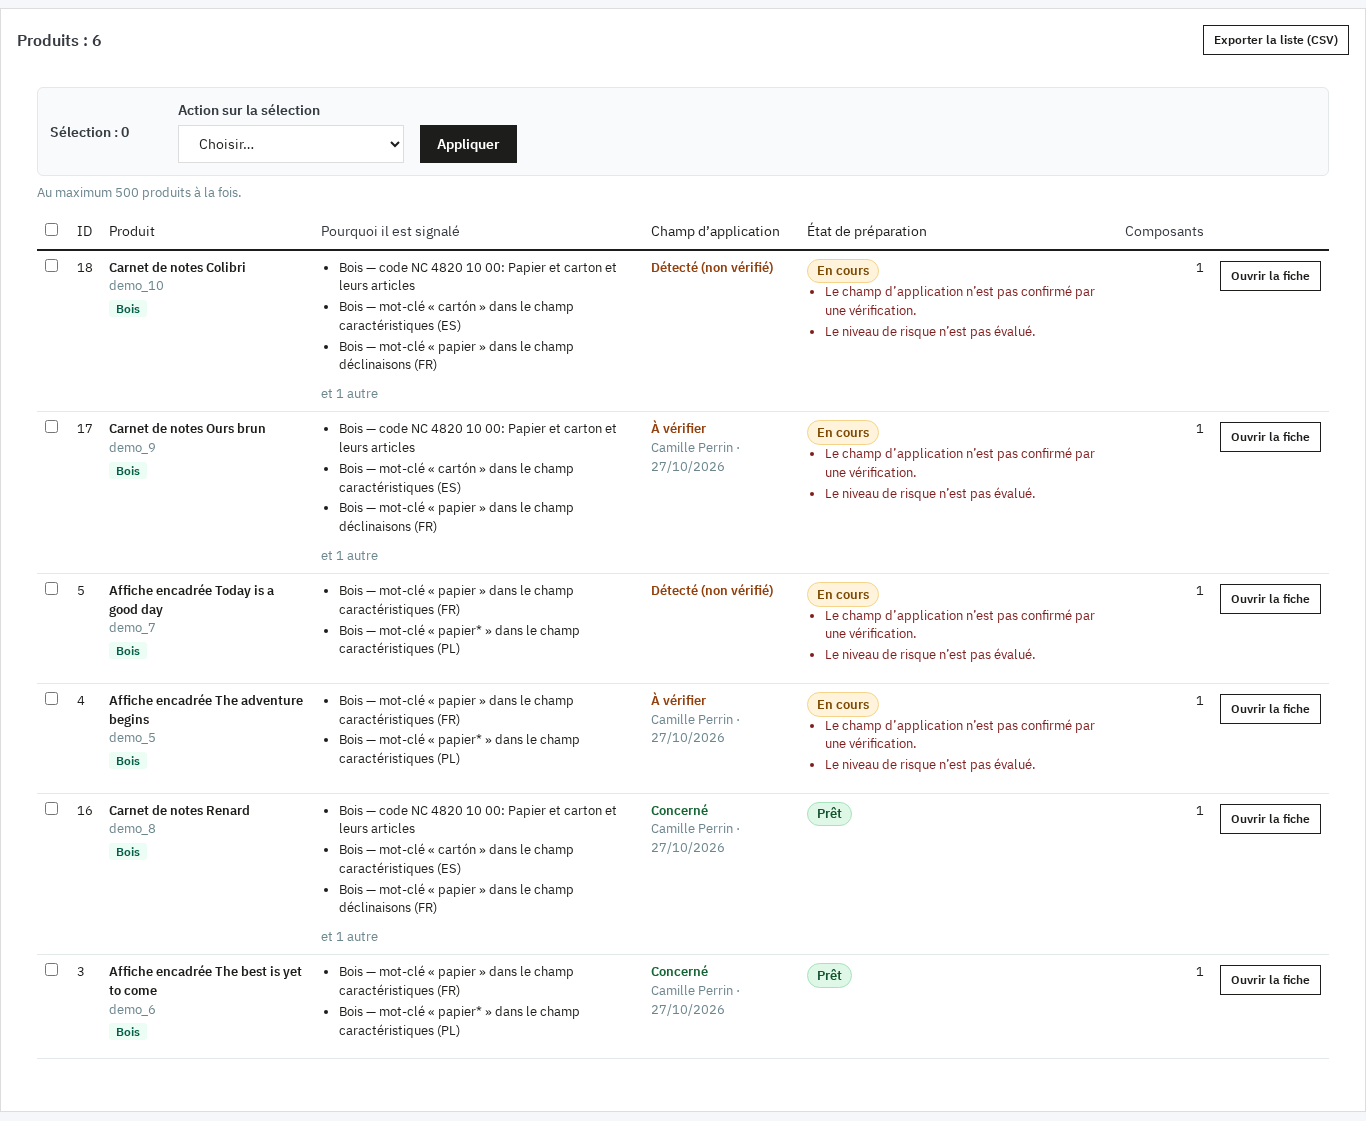
Task: Tick the select-all checkbox in table header
Action: (x=51, y=230)
